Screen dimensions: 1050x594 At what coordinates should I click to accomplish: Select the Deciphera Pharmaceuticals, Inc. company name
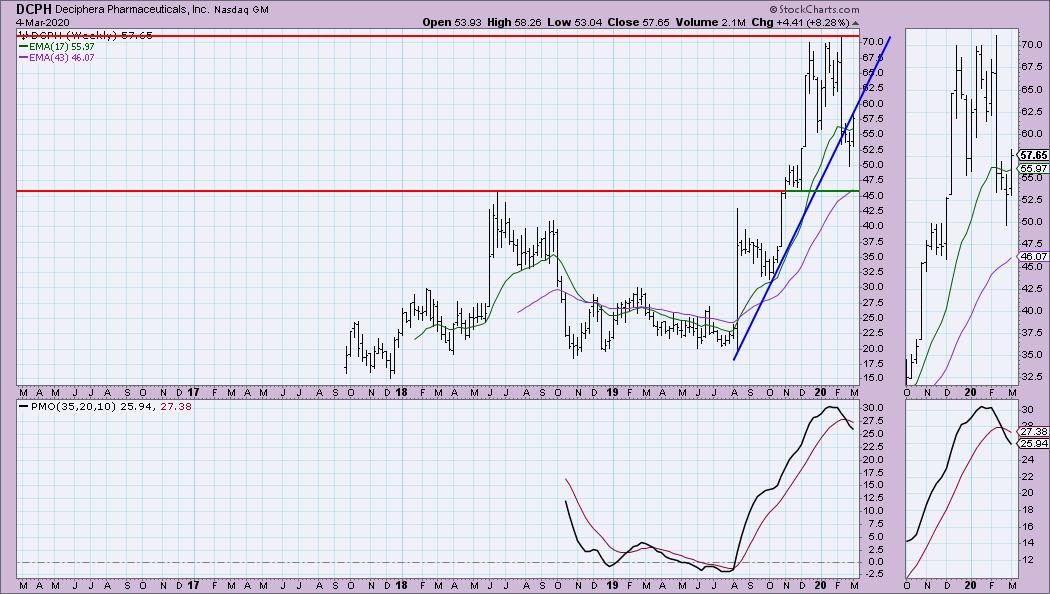point(133,10)
